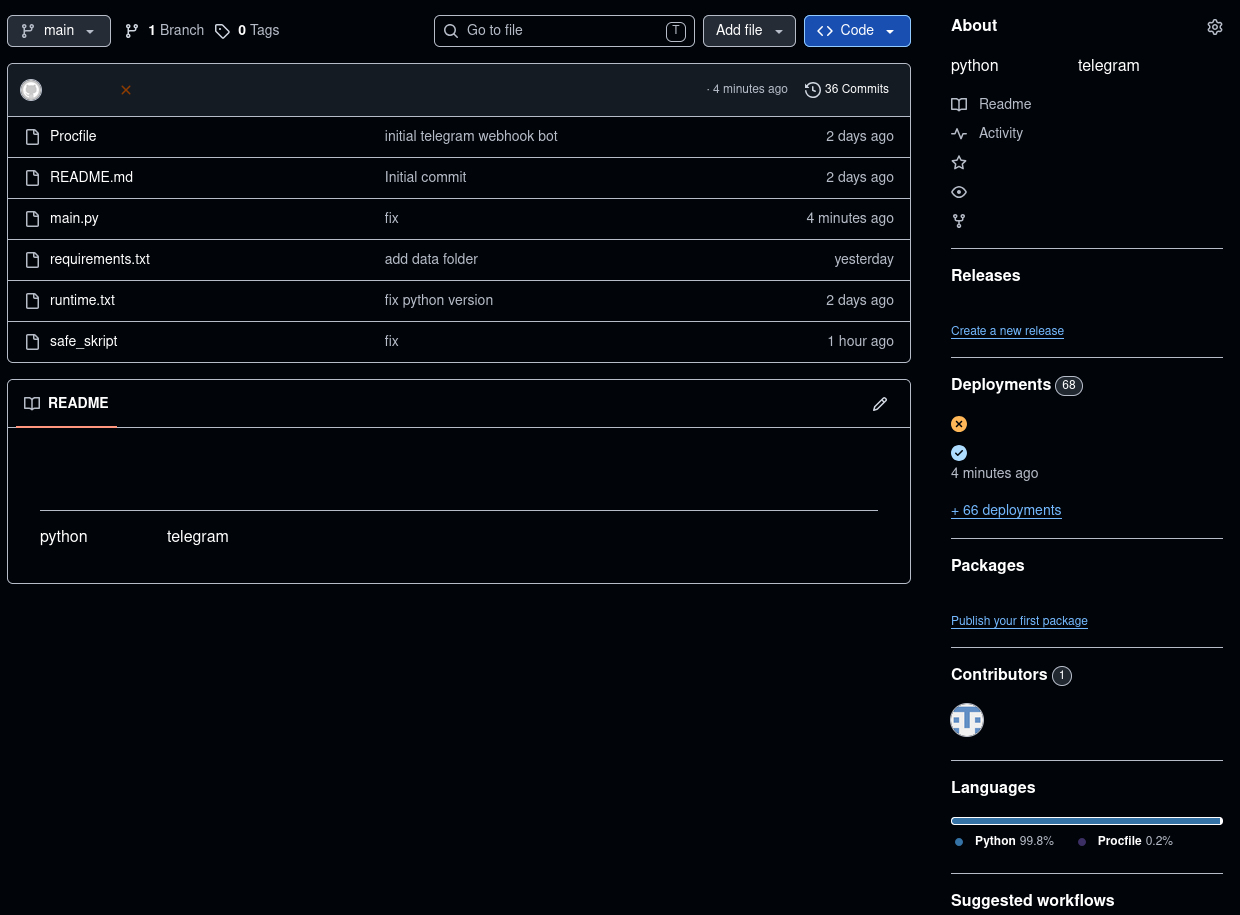Open the Releases heading
The image size is (1240, 915).
(986, 275)
